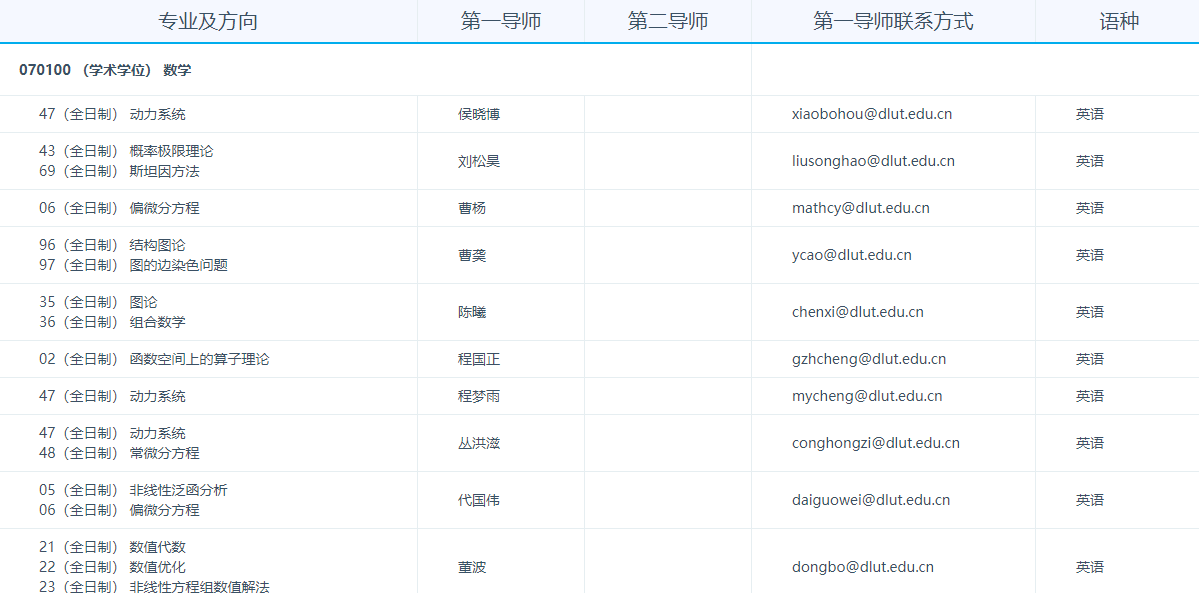Select 06 偏微分方程 in 曹杨's row
The image size is (1199, 593).
click(x=119, y=208)
